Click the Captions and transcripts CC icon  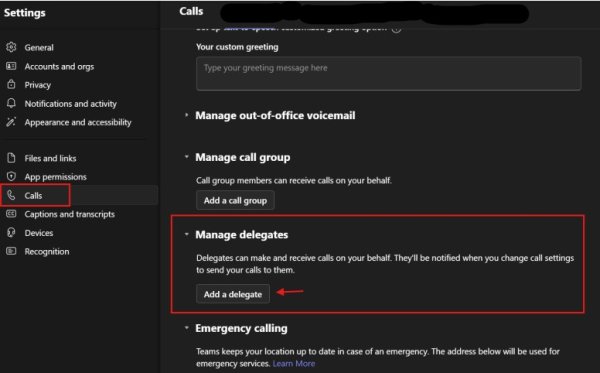point(11,214)
